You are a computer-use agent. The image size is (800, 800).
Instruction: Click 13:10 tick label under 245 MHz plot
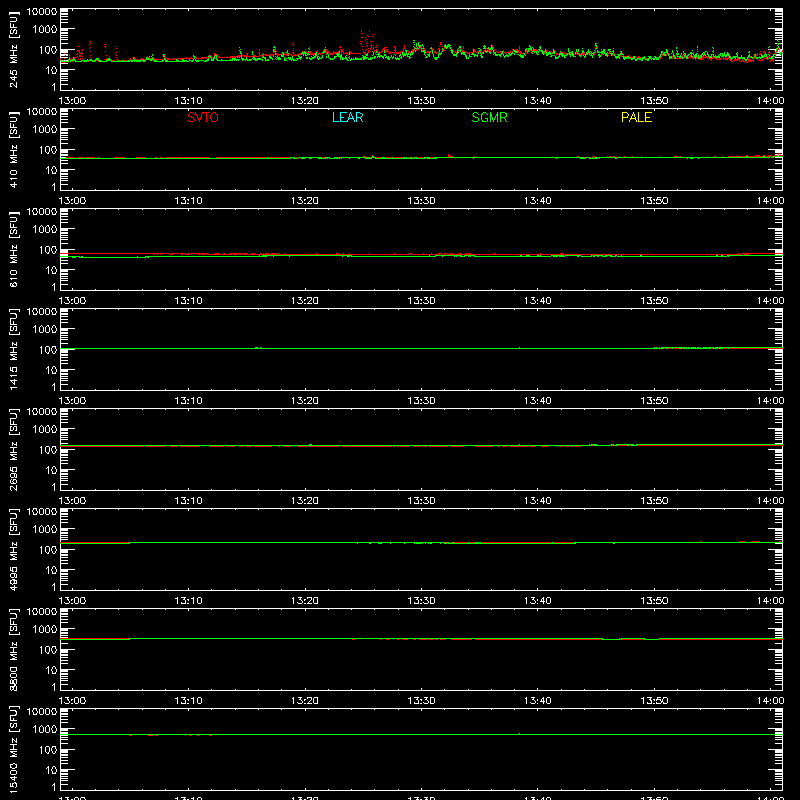(188, 101)
